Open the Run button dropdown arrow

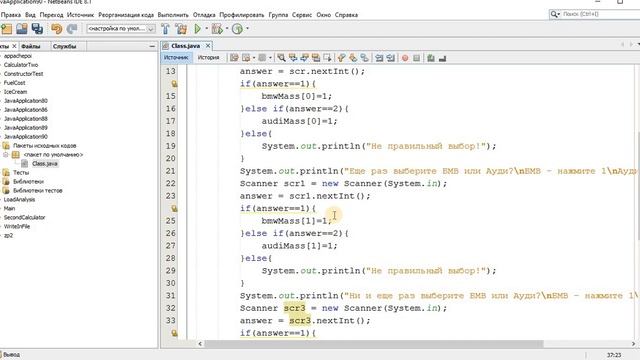pyautogui.click(x=207, y=29)
